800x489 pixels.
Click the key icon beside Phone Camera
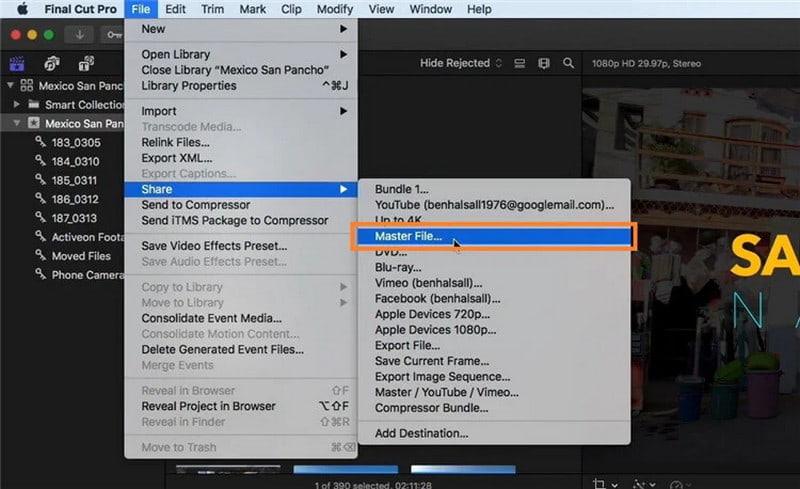tap(40, 274)
